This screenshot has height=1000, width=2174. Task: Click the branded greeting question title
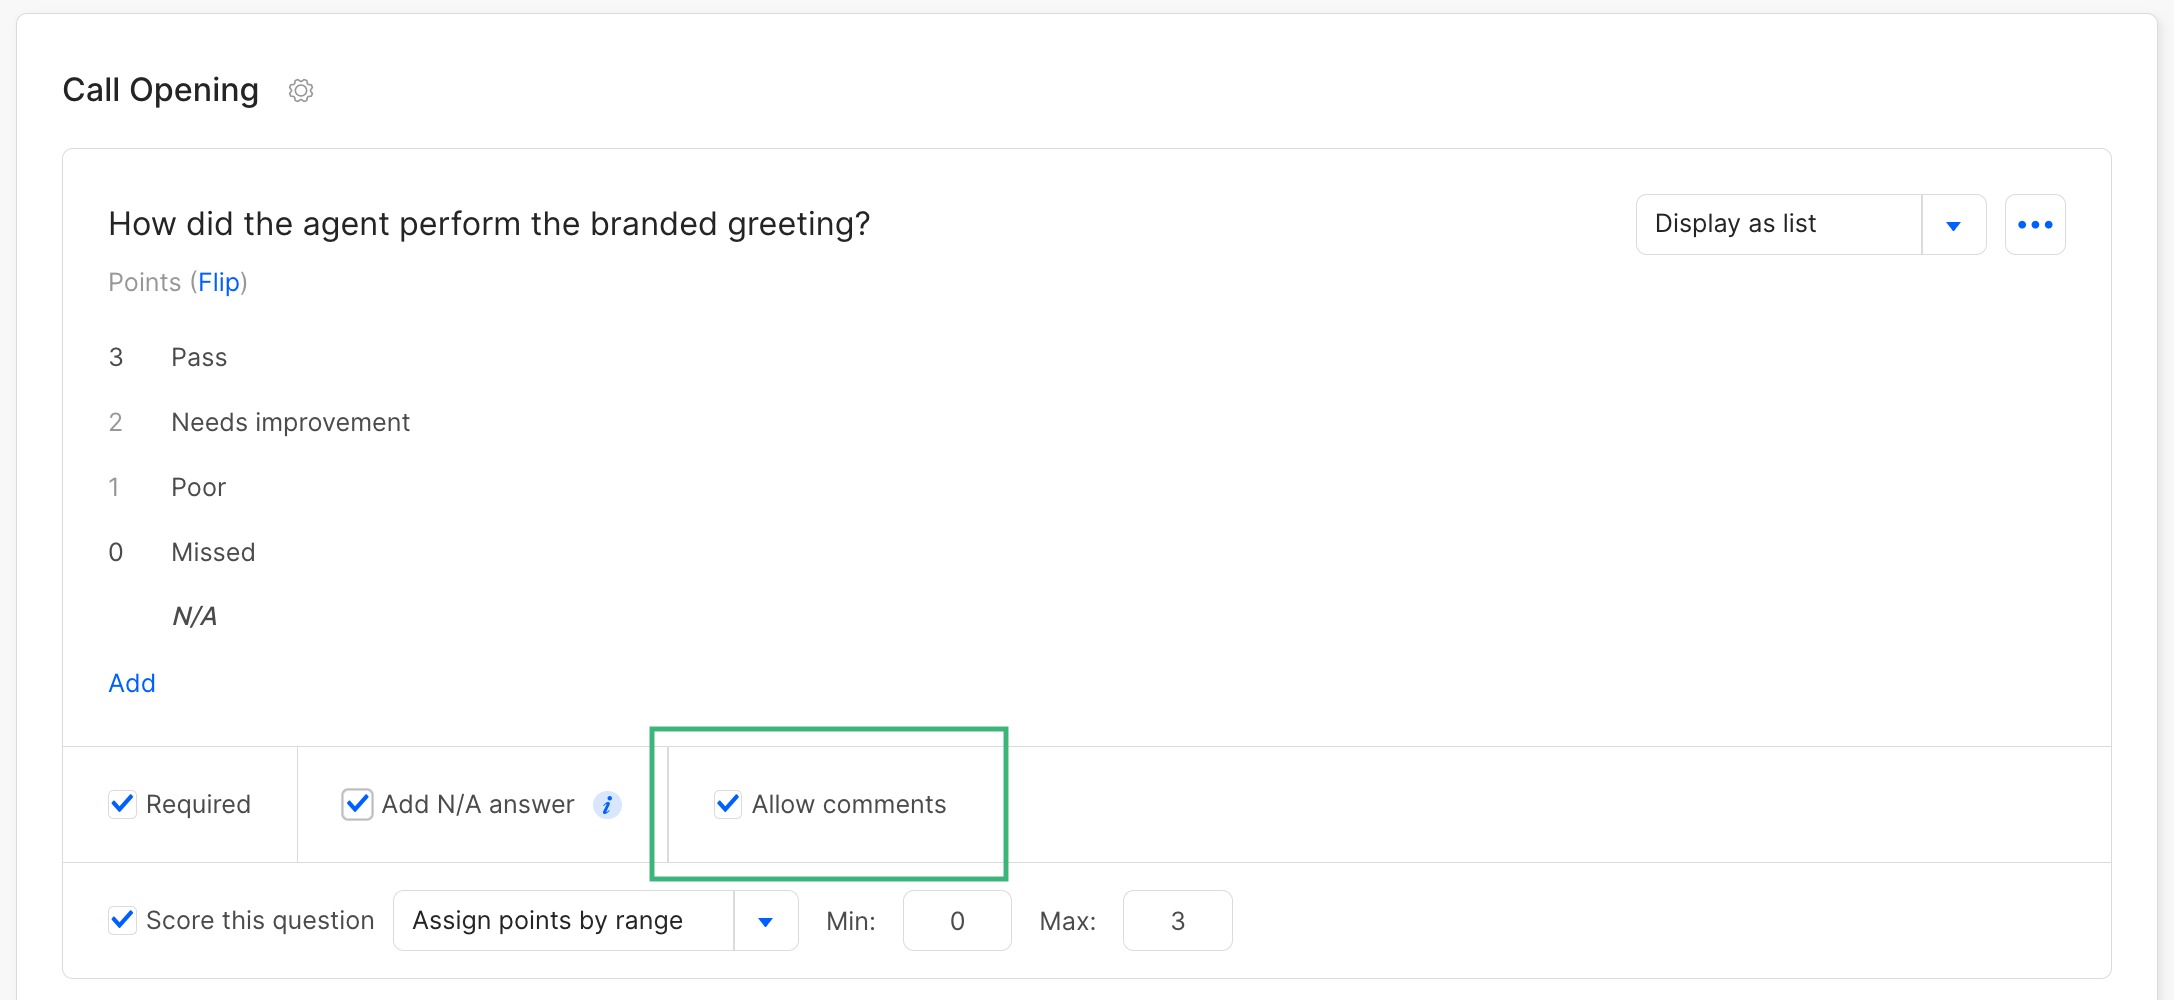point(488,223)
